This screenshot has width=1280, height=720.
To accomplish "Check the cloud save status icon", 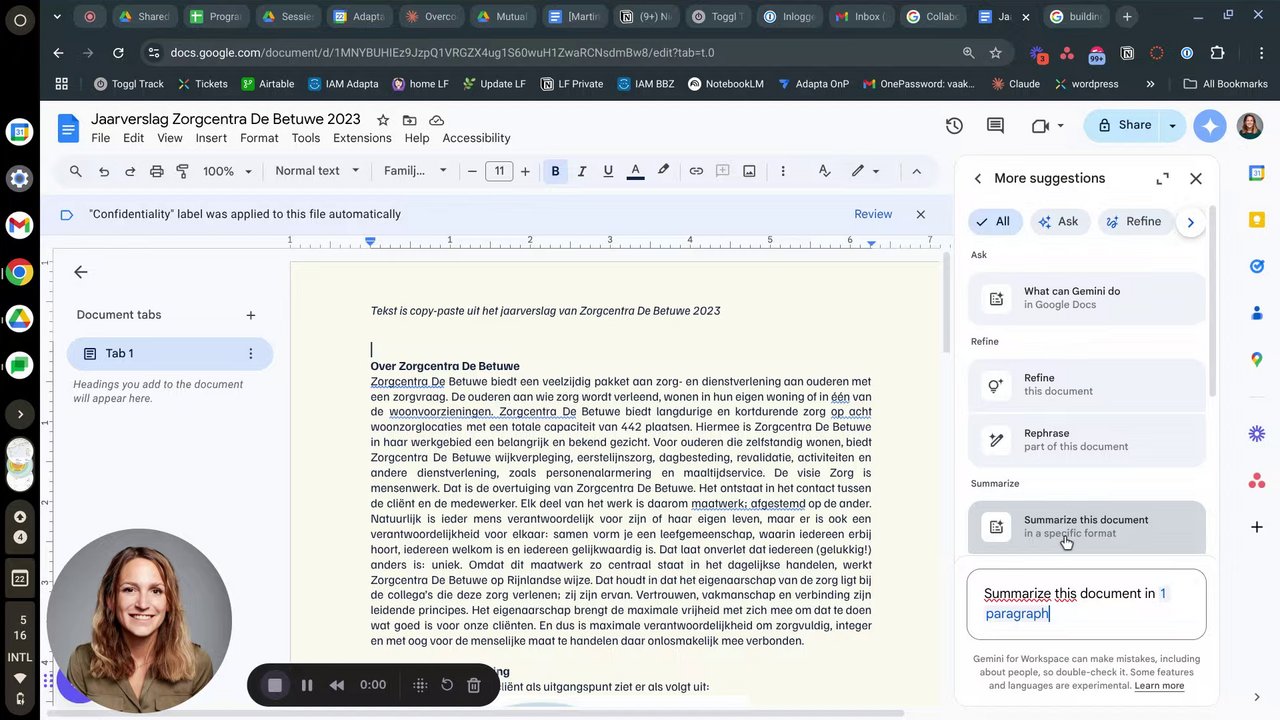I will [x=437, y=120].
